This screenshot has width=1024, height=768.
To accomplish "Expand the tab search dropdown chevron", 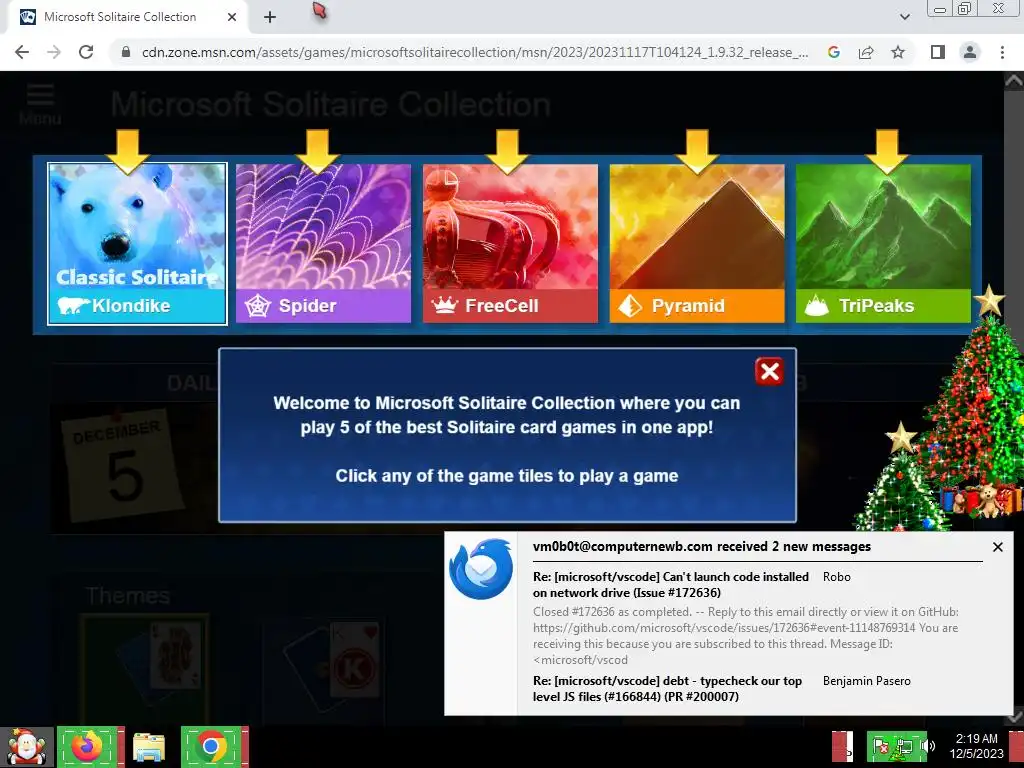I will (904, 17).
